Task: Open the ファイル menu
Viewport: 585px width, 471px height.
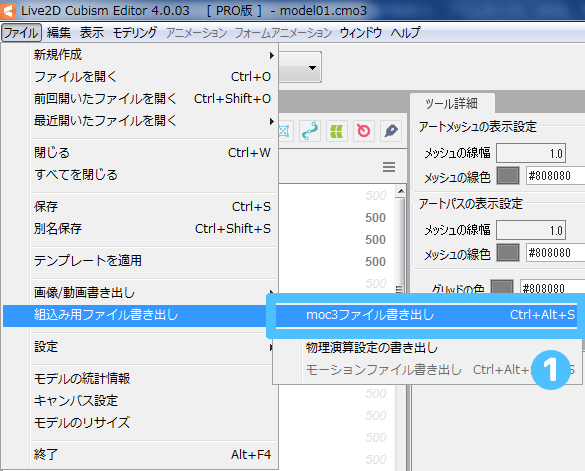Action: 21,33
